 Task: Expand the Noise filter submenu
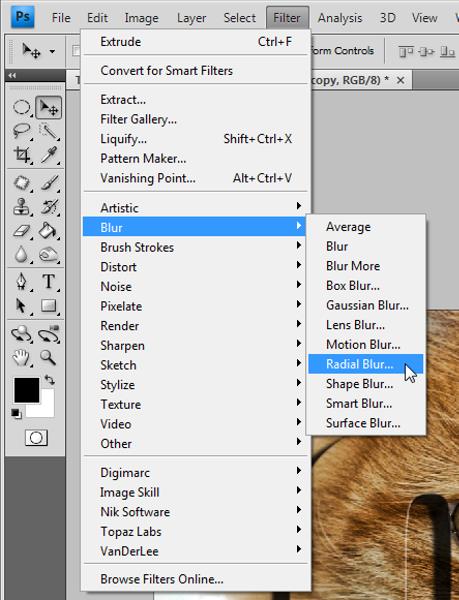click(196, 286)
